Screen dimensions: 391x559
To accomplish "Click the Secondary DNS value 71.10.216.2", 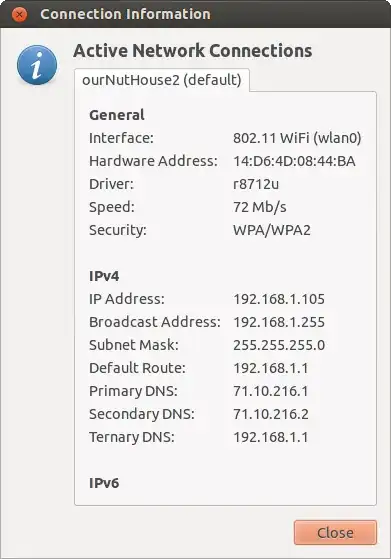I will (x=271, y=414).
